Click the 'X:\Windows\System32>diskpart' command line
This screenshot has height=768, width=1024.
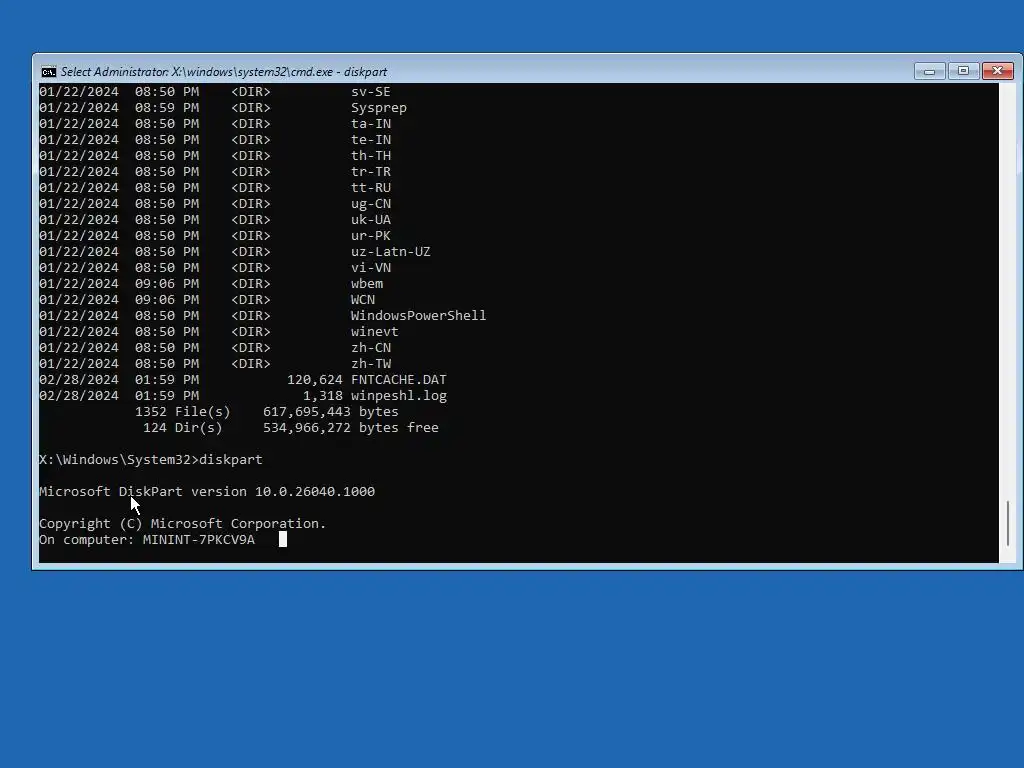point(151,460)
